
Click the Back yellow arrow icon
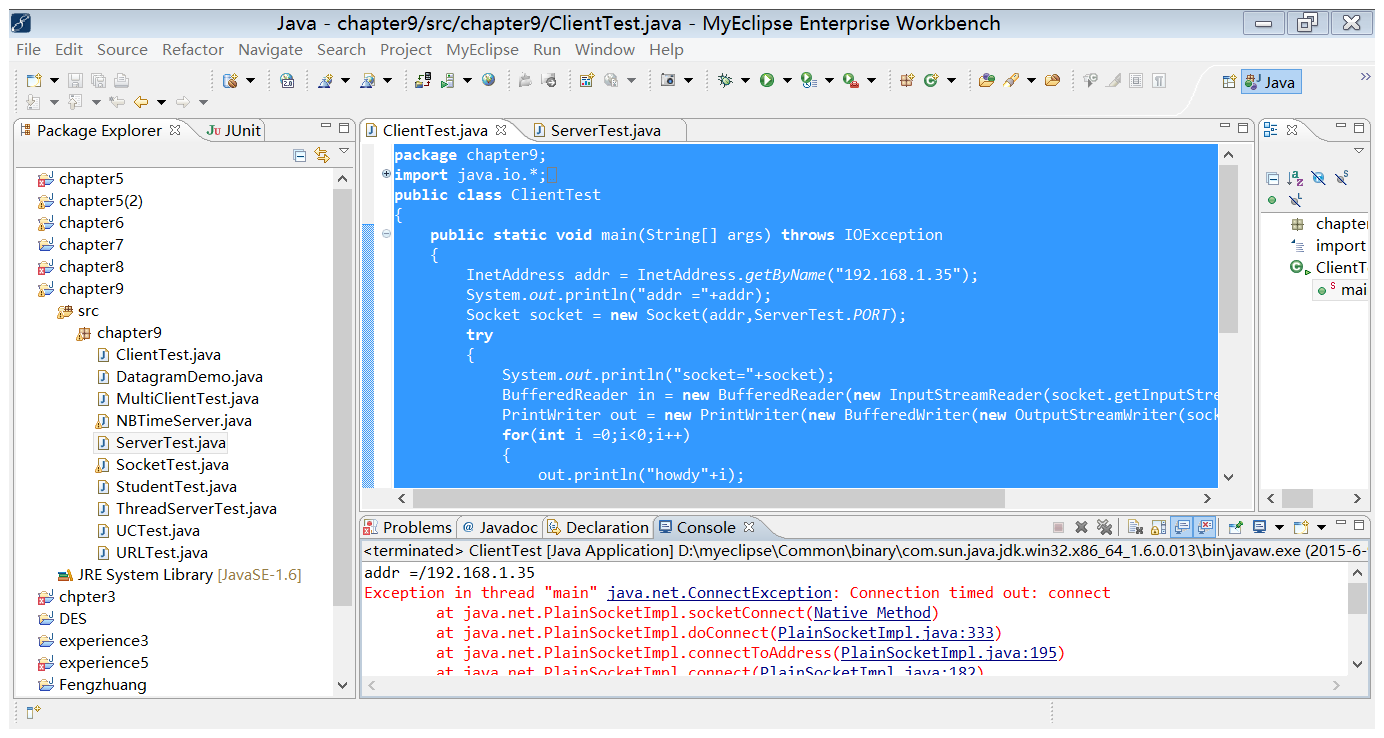pos(141,102)
